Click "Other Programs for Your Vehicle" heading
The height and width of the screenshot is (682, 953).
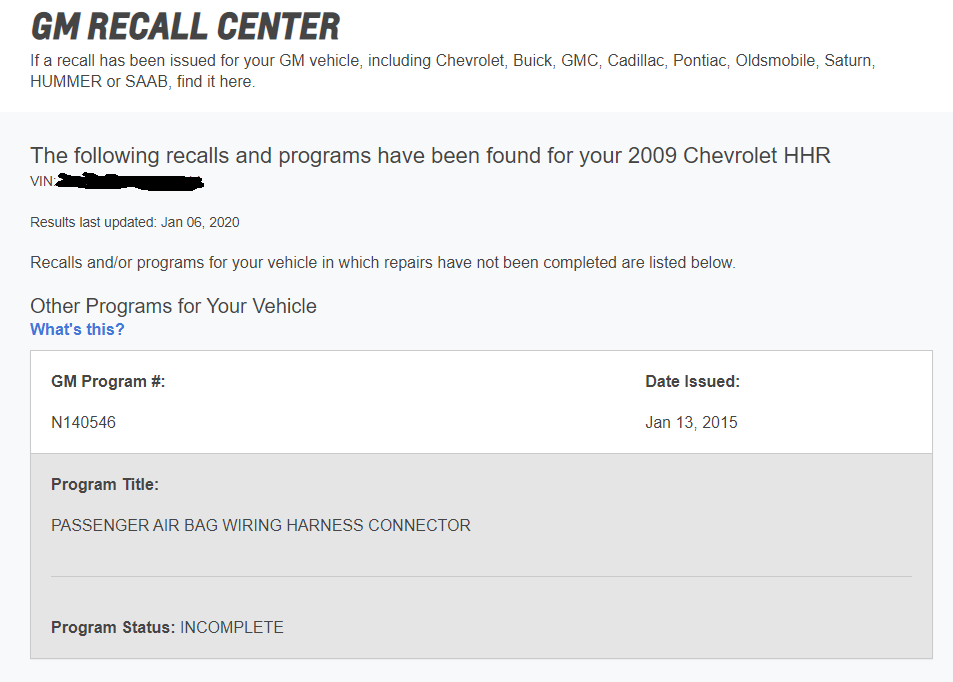[173, 306]
